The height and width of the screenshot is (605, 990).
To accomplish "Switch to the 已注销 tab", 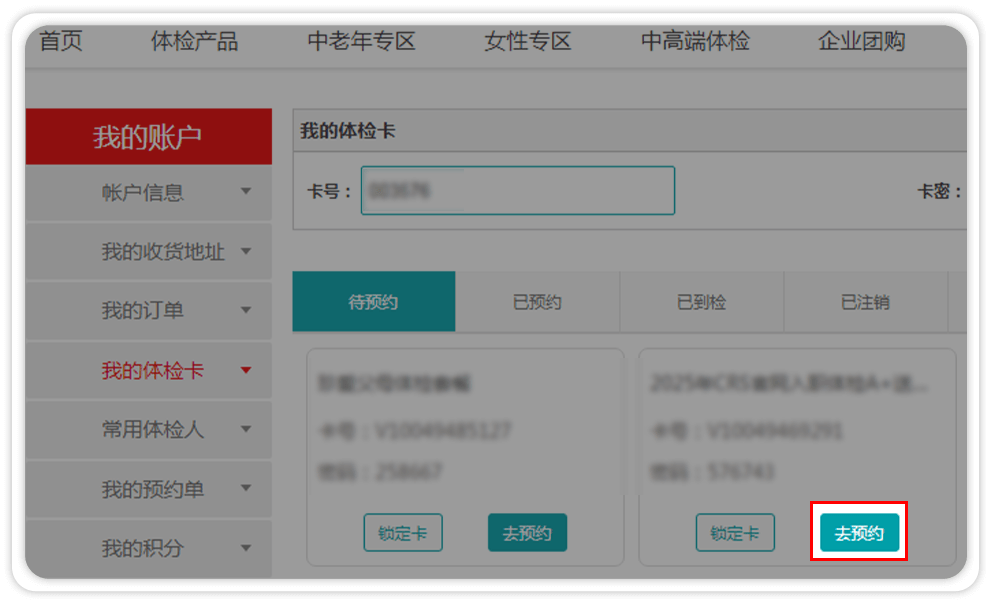I will click(x=865, y=302).
